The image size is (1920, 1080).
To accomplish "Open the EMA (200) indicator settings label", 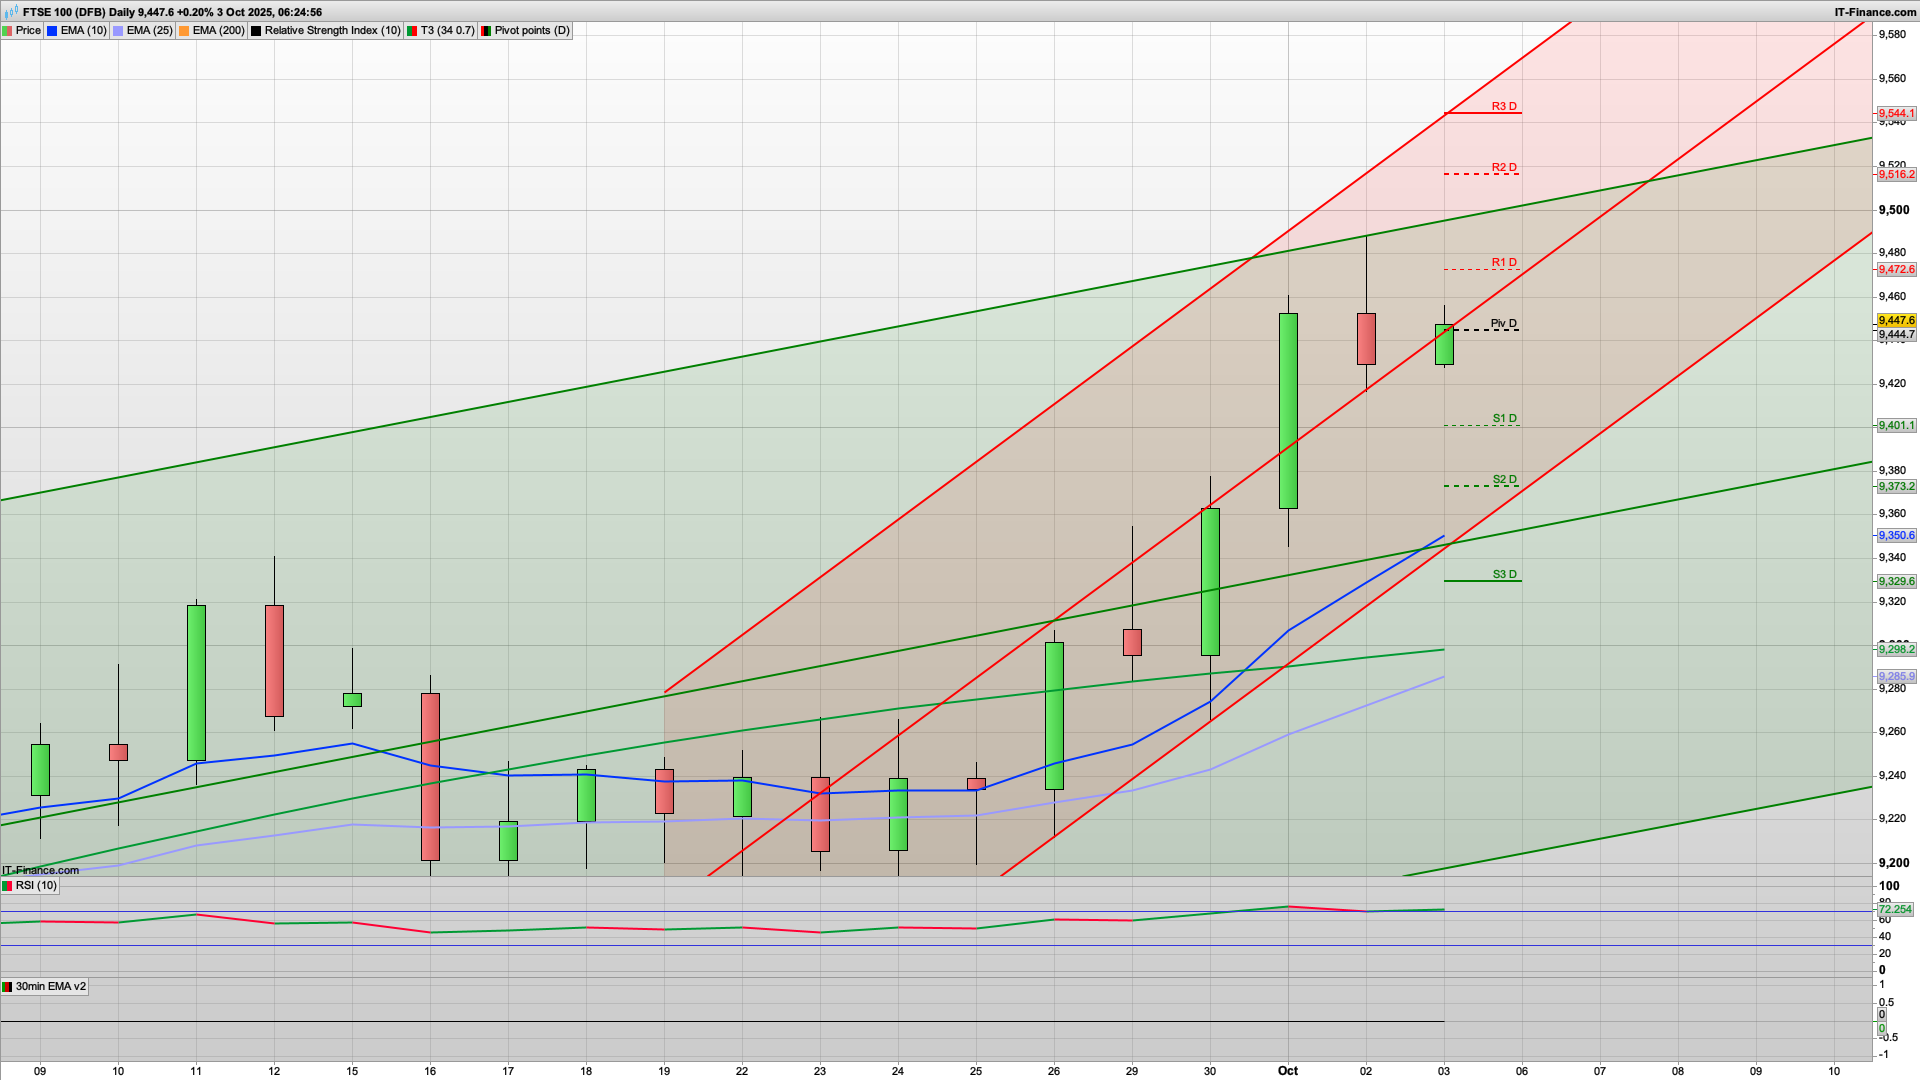I will coord(218,31).
